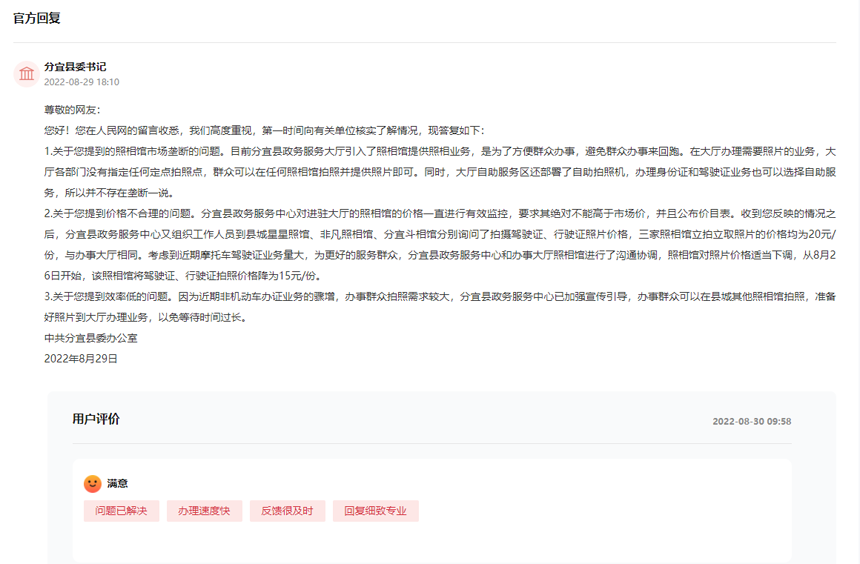Click paragraph 3 about 效率低
Viewport: 860px width, 564px height.
[x=440, y=307]
